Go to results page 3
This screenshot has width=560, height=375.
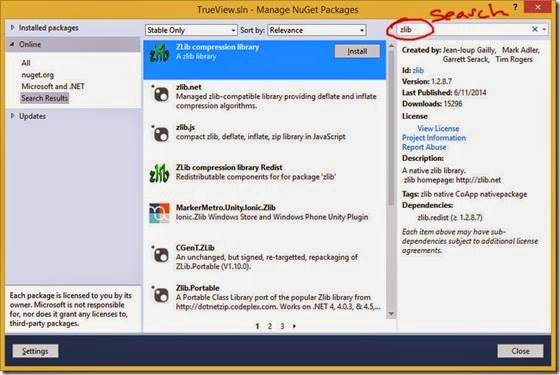(x=282, y=326)
